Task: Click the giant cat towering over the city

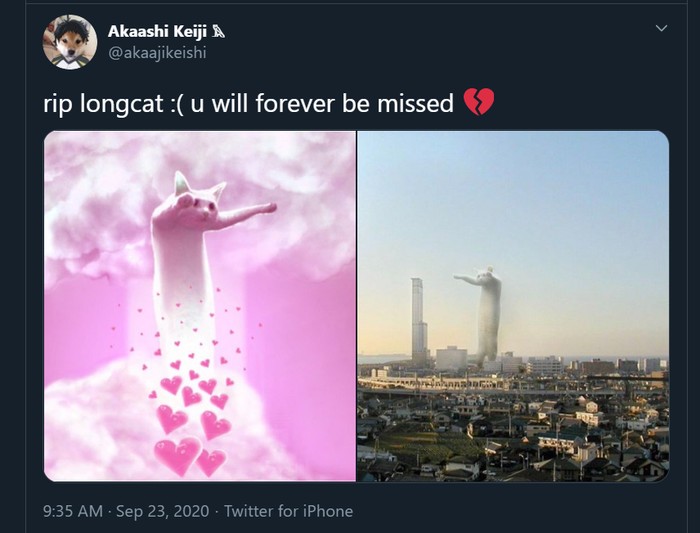Action: click(487, 310)
